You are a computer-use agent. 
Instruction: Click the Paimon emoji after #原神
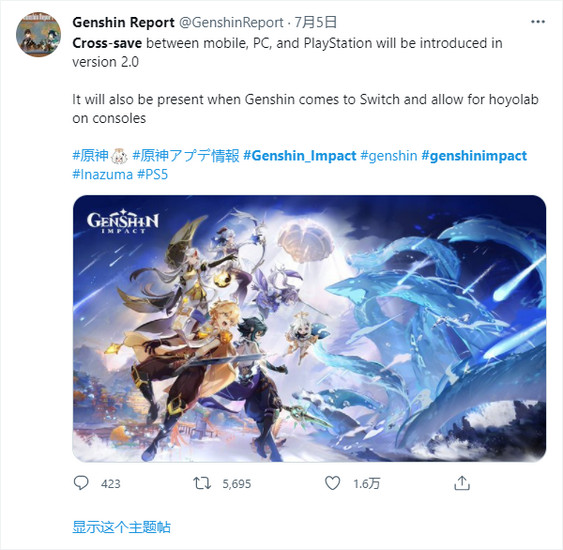pyautogui.click(x=120, y=156)
